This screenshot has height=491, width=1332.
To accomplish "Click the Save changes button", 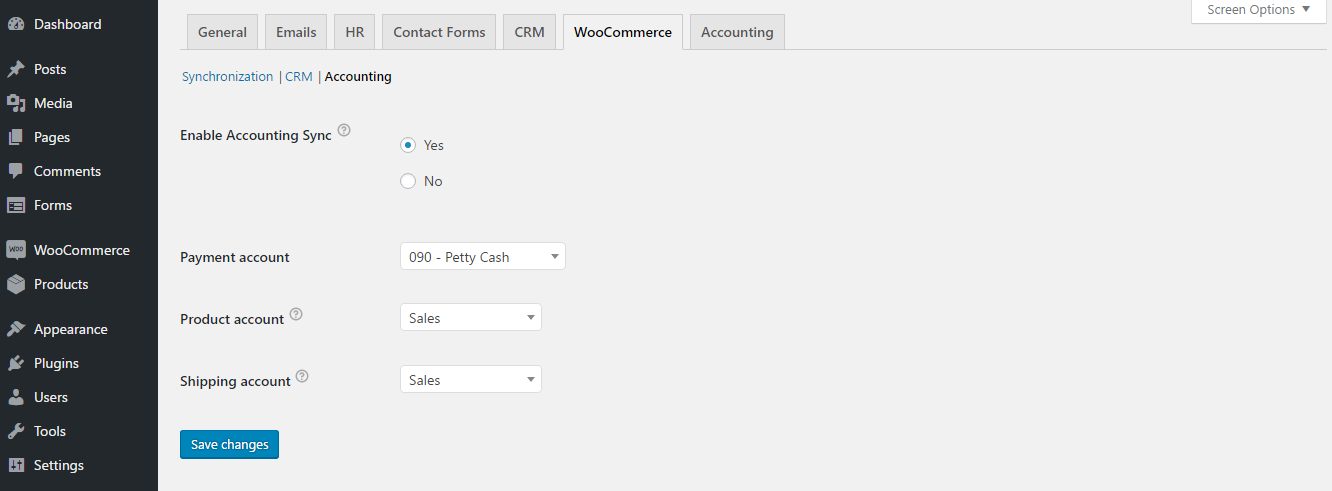I will (229, 444).
